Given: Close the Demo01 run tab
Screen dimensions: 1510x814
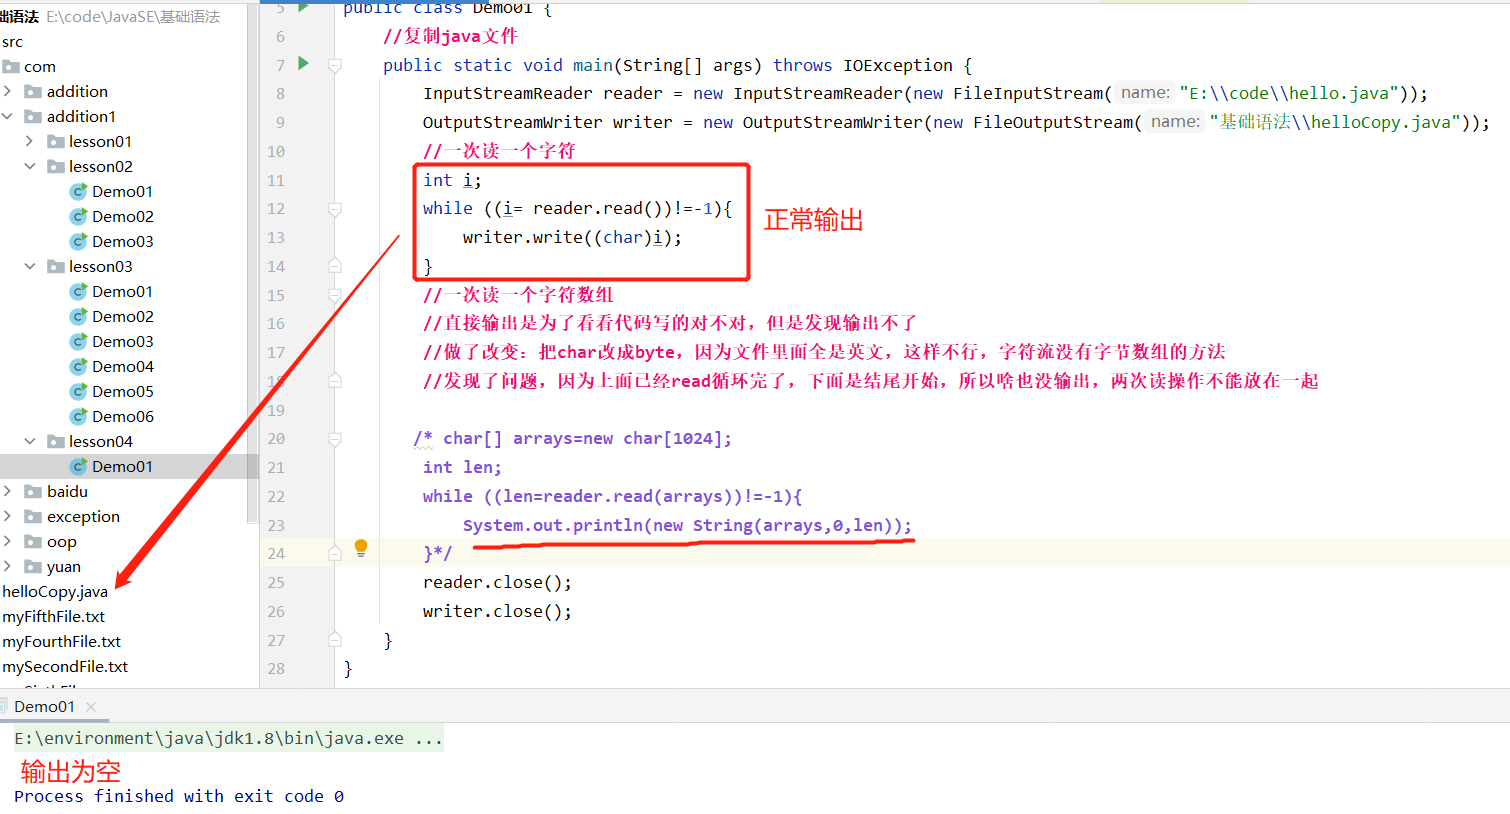Looking at the screenshot, I should coord(91,706).
